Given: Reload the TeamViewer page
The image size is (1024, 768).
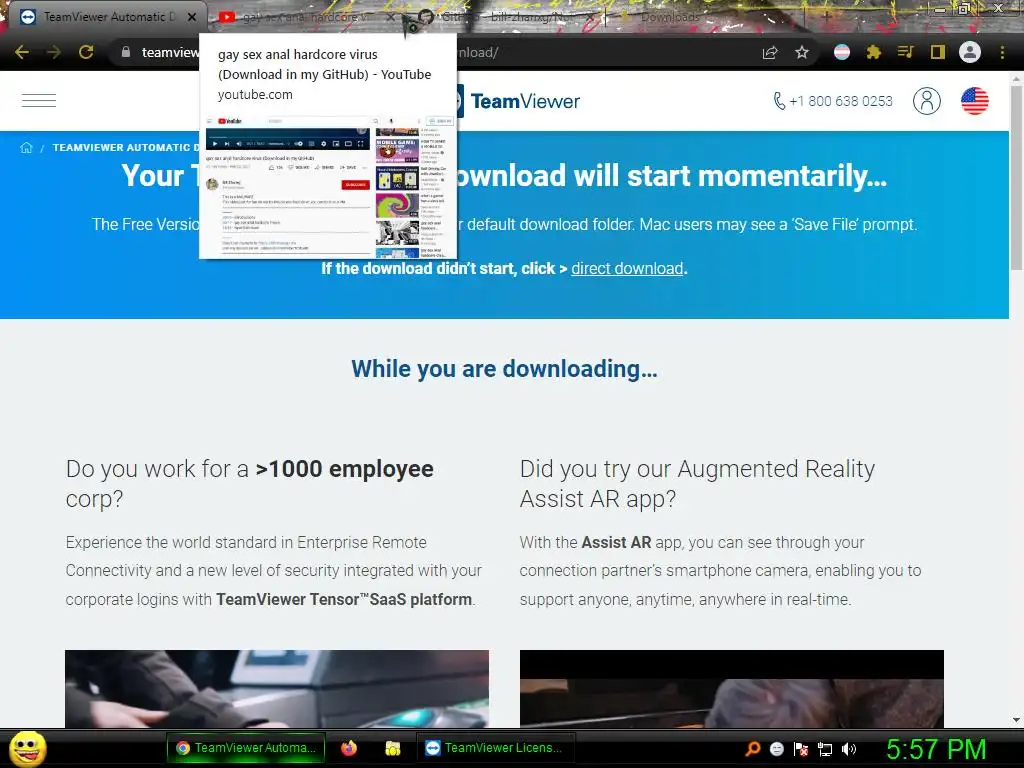Looking at the screenshot, I should pos(86,52).
